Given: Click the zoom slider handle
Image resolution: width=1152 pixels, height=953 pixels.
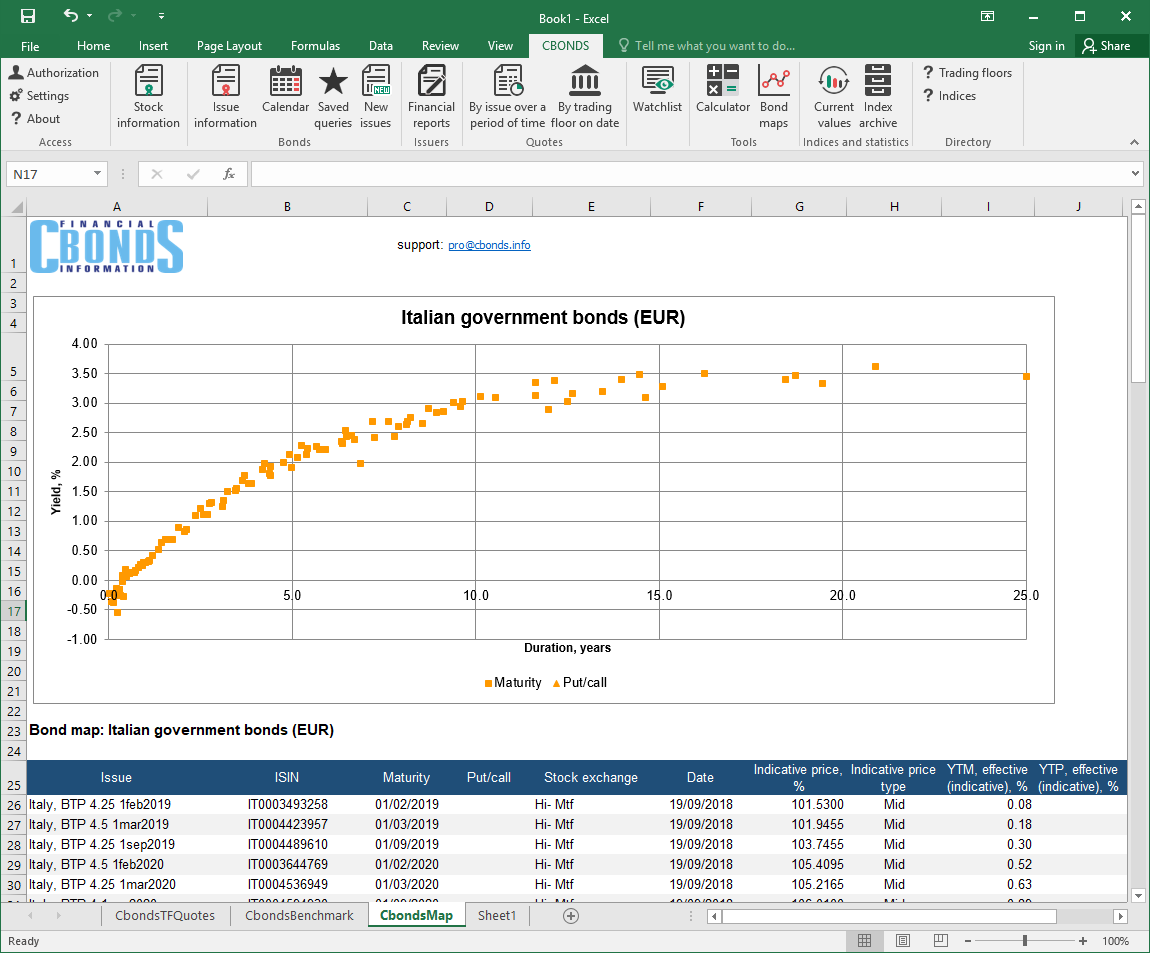Looking at the screenshot, I should coord(1025,941).
